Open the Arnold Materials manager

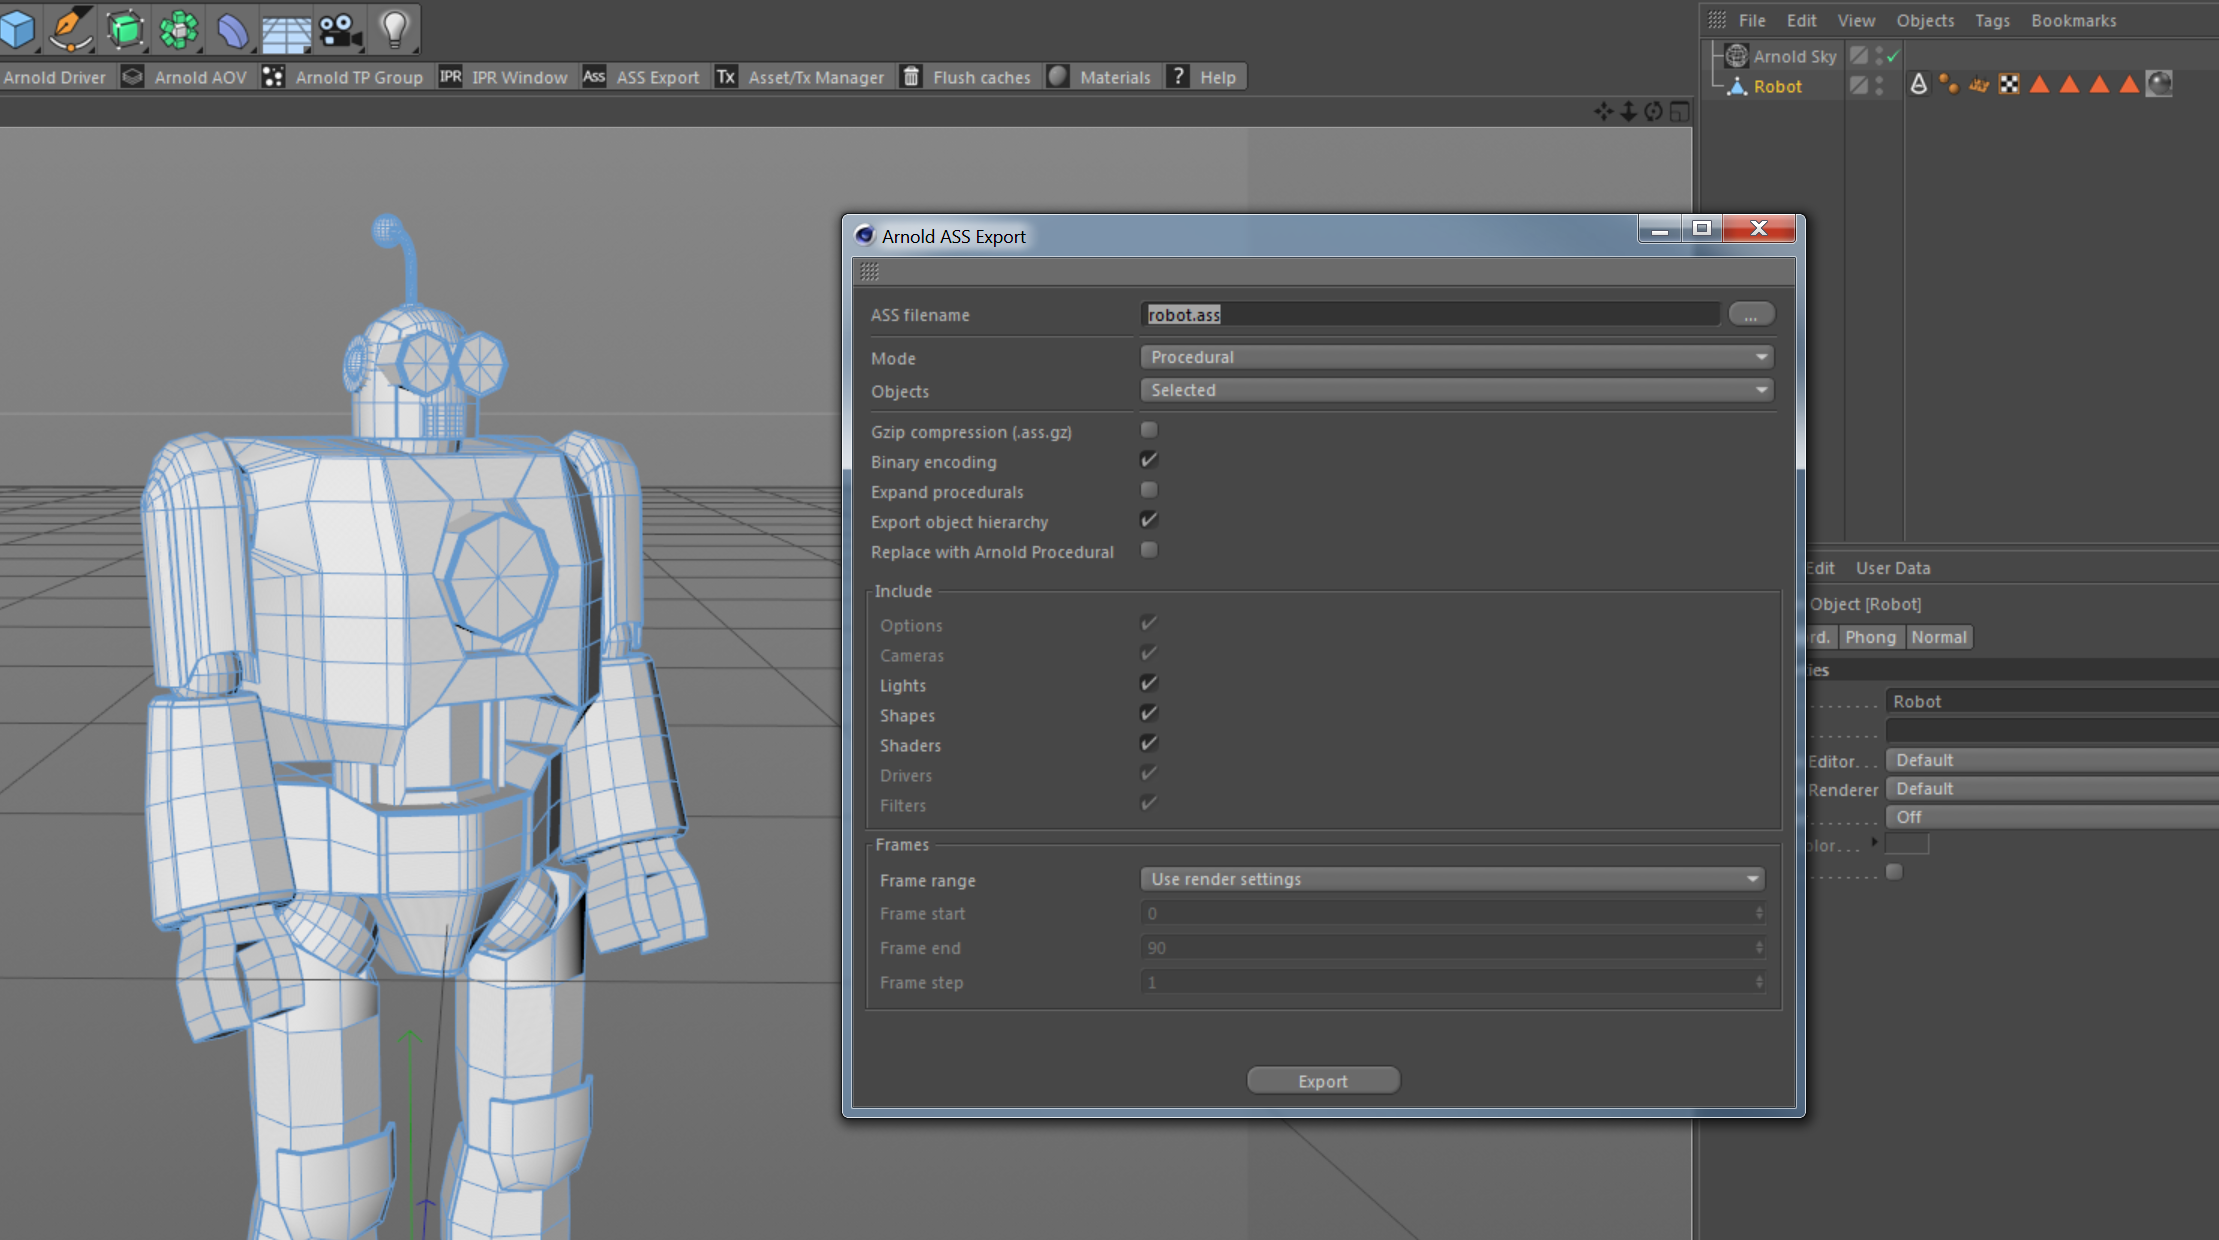click(1115, 77)
